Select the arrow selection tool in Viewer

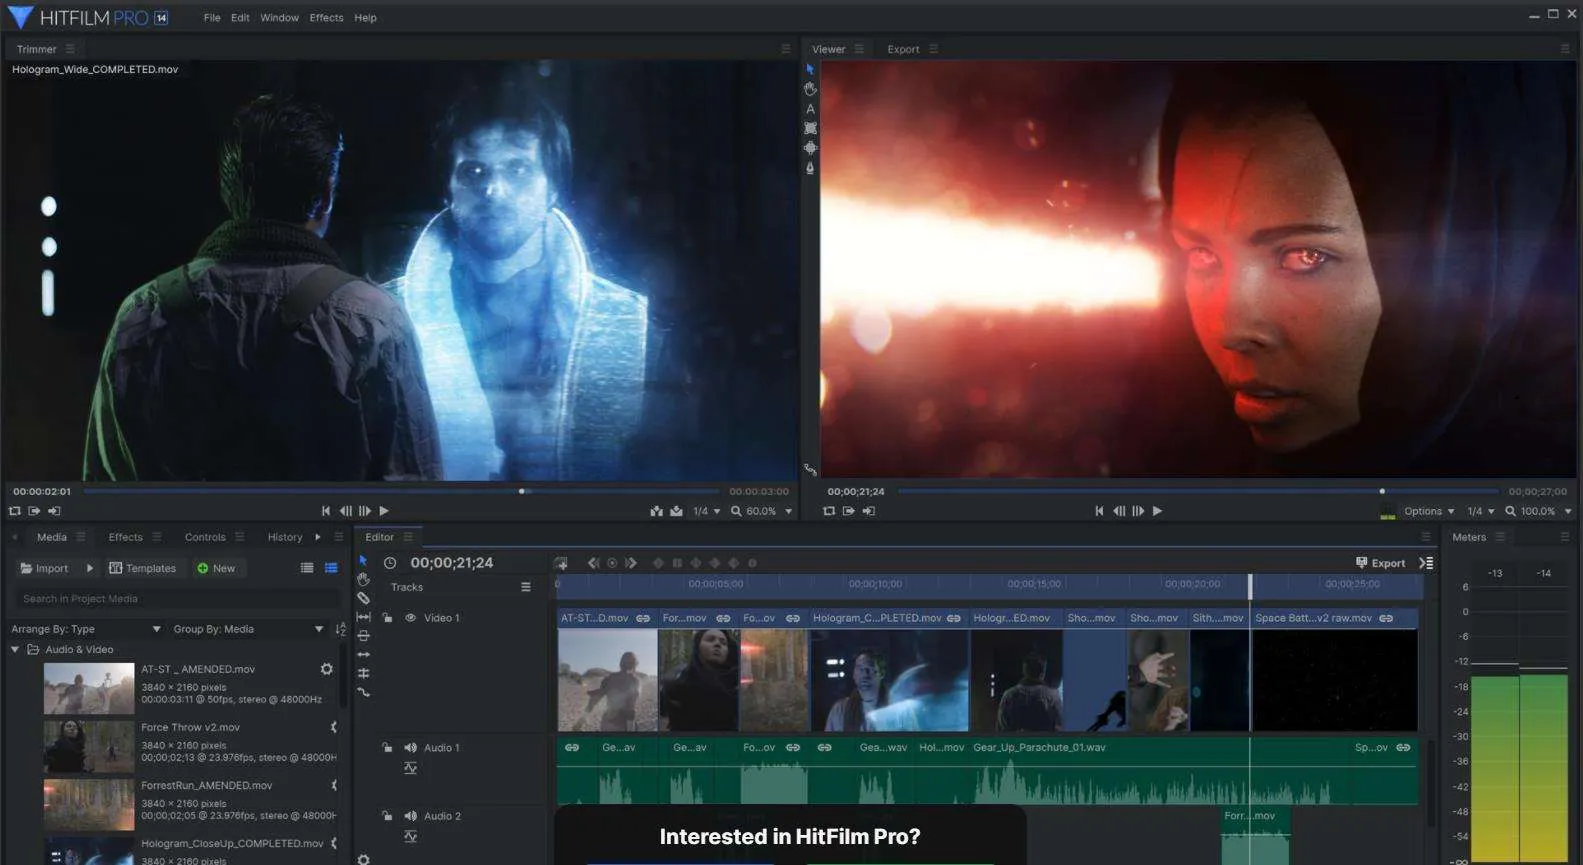click(810, 69)
